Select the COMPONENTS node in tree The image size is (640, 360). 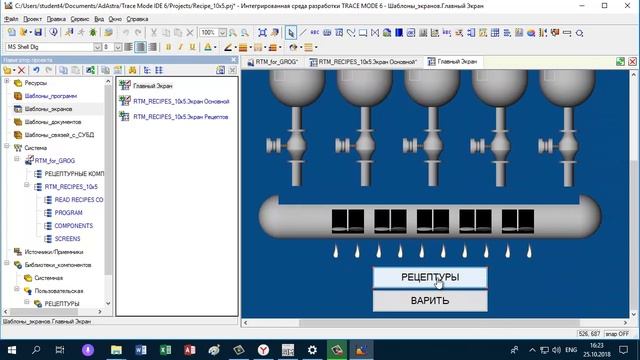(73, 226)
